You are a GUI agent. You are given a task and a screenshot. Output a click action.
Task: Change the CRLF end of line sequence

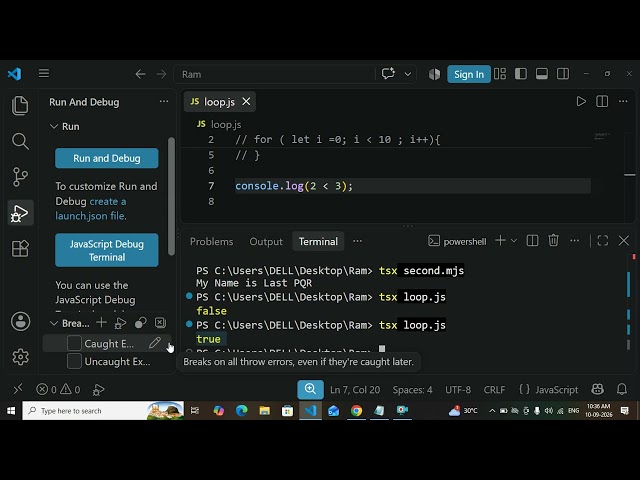coord(494,390)
